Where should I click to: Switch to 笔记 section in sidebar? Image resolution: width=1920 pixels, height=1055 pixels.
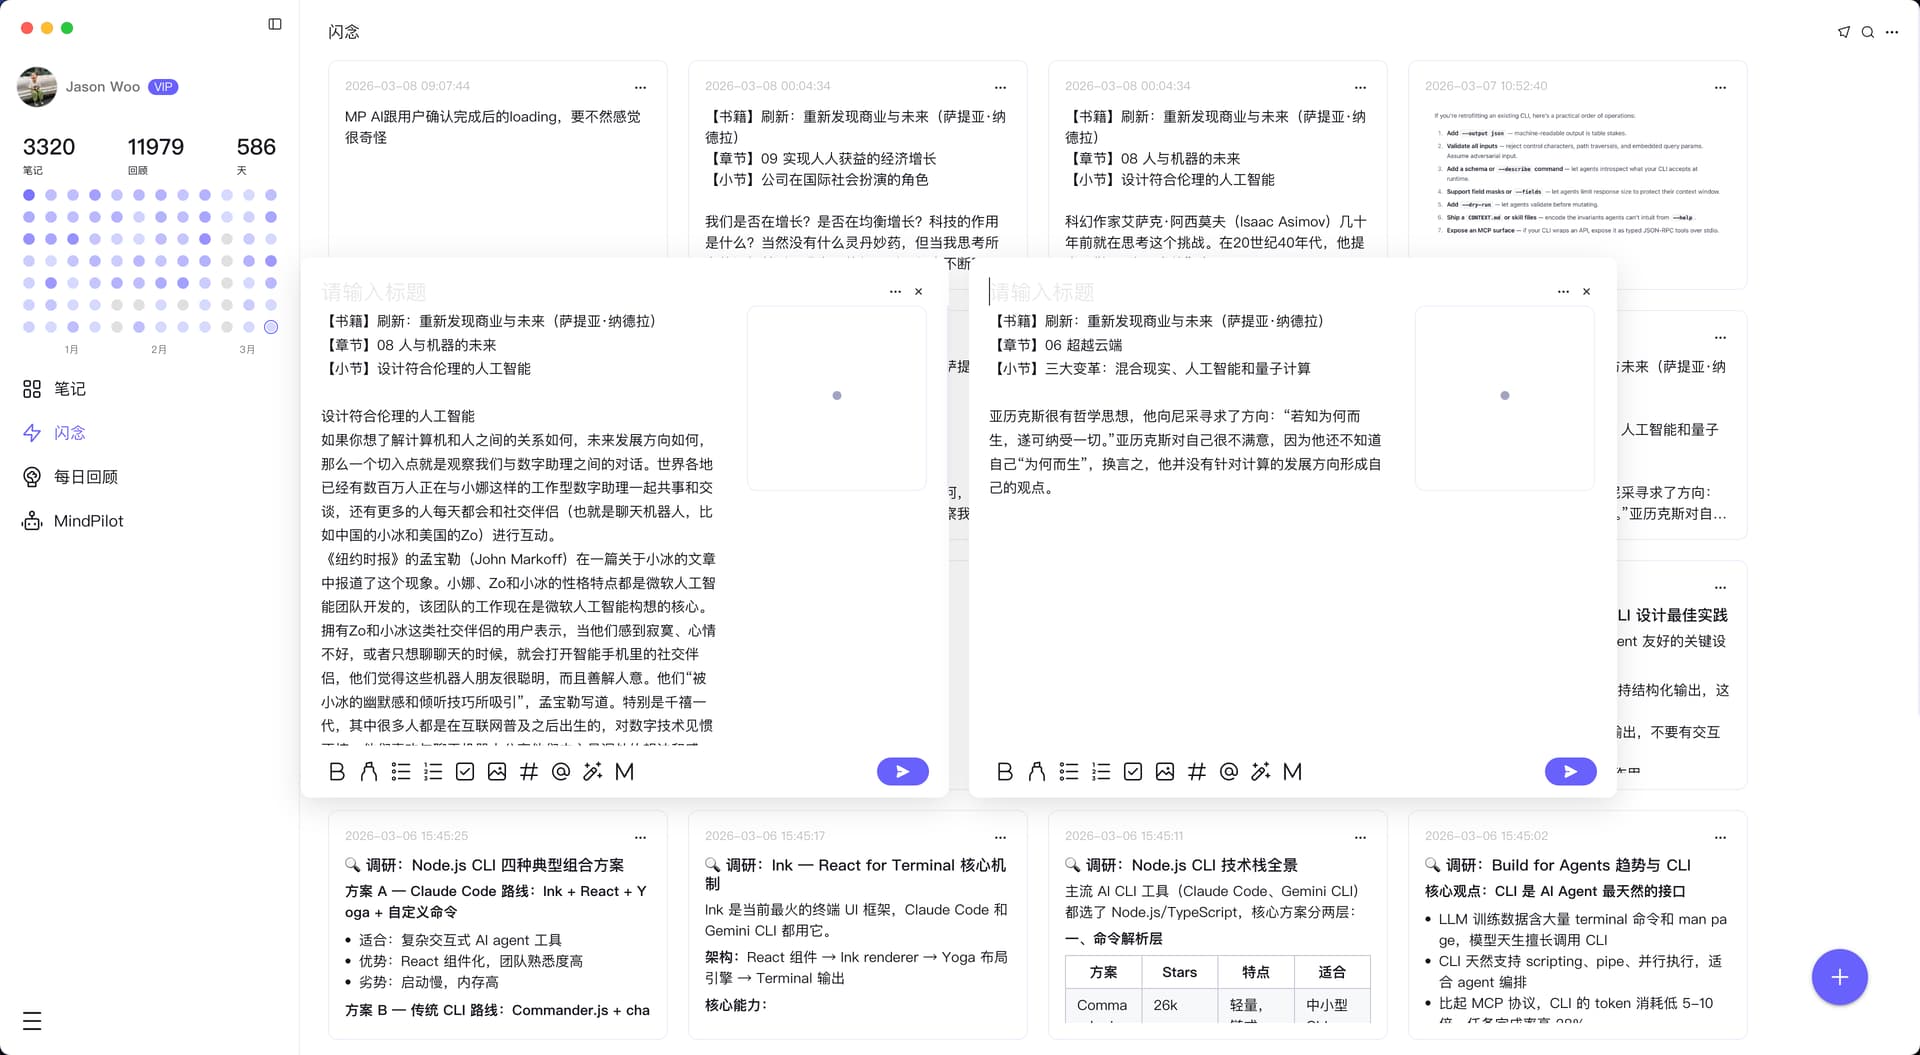[x=69, y=389]
